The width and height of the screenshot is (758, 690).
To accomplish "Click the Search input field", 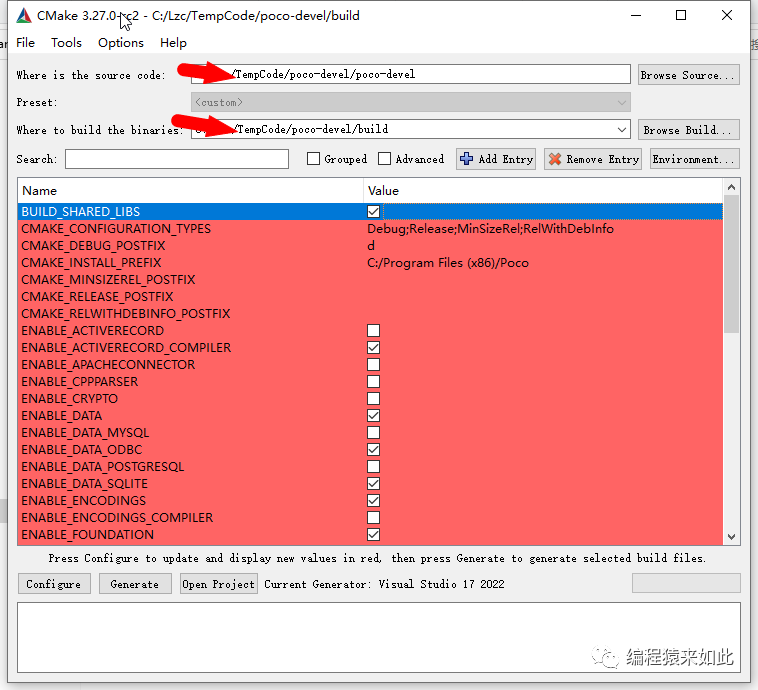I will [177, 159].
